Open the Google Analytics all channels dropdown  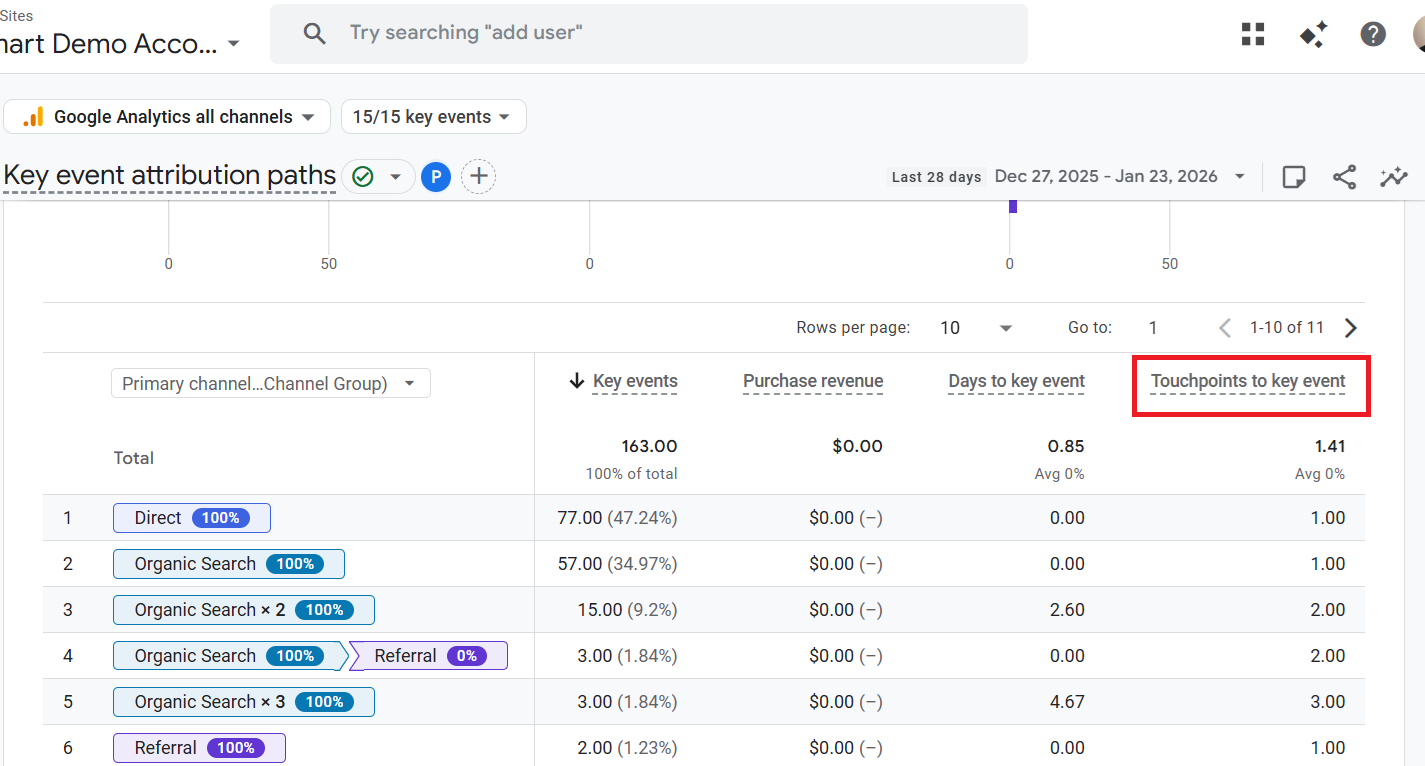point(167,117)
